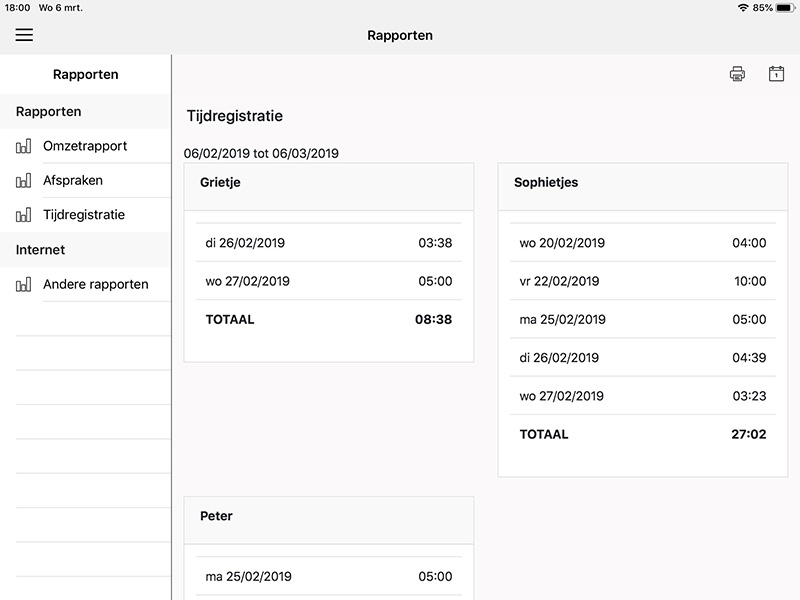Open the calendar date picker

pyautogui.click(x=776, y=74)
